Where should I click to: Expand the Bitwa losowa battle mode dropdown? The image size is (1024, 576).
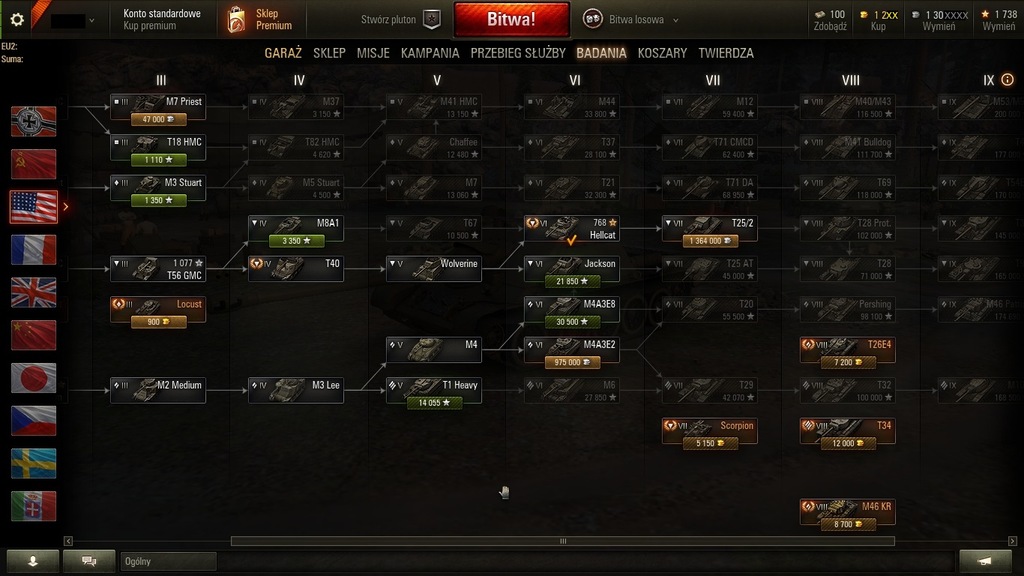point(675,20)
